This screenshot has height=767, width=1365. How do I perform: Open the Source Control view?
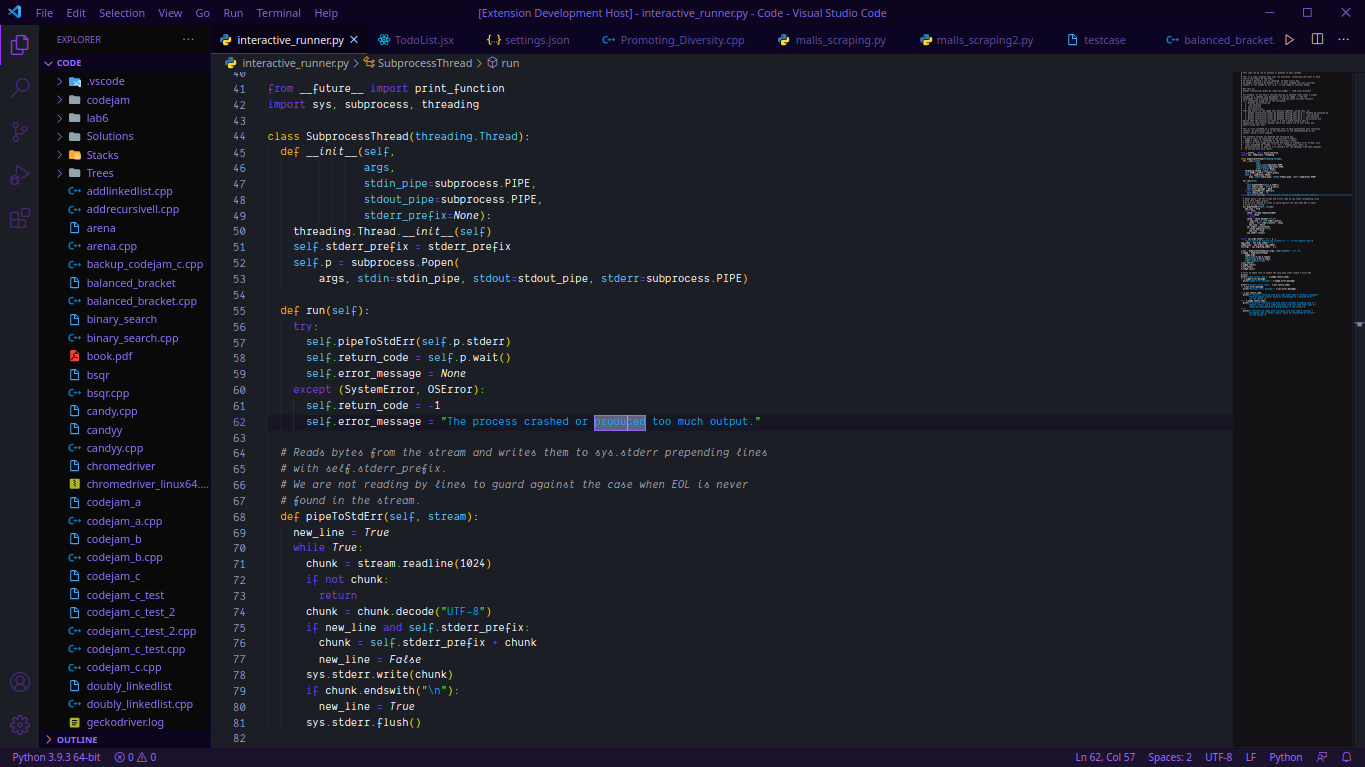coord(20,131)
